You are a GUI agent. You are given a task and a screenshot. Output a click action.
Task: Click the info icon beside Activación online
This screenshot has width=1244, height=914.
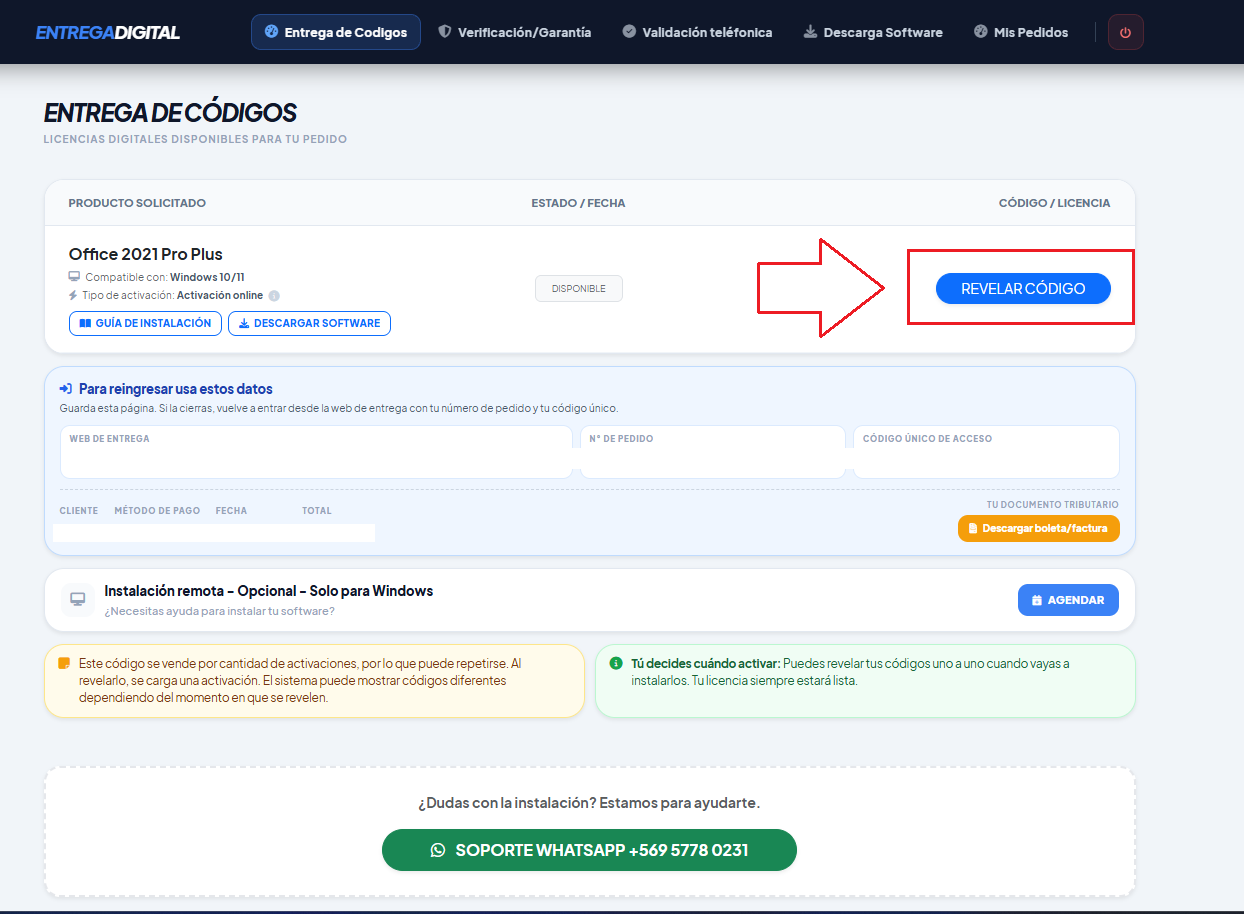click(274, 296)
